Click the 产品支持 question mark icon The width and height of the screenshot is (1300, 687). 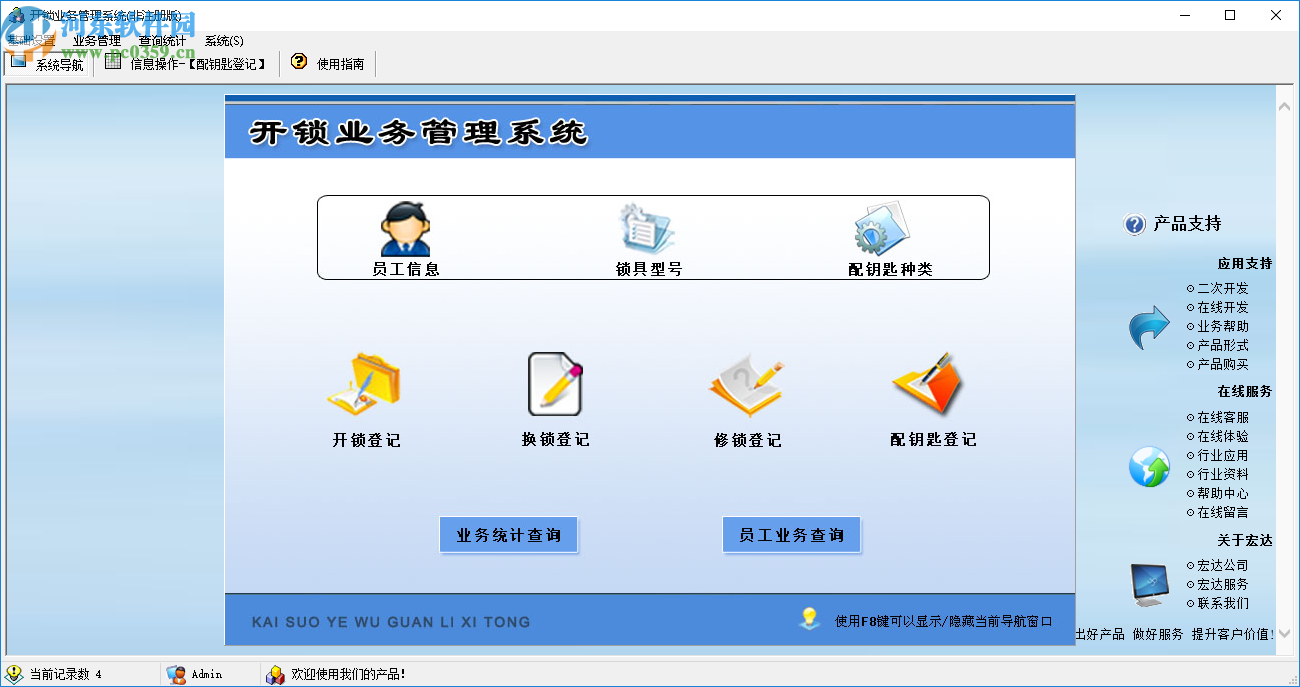[1133, 224]
